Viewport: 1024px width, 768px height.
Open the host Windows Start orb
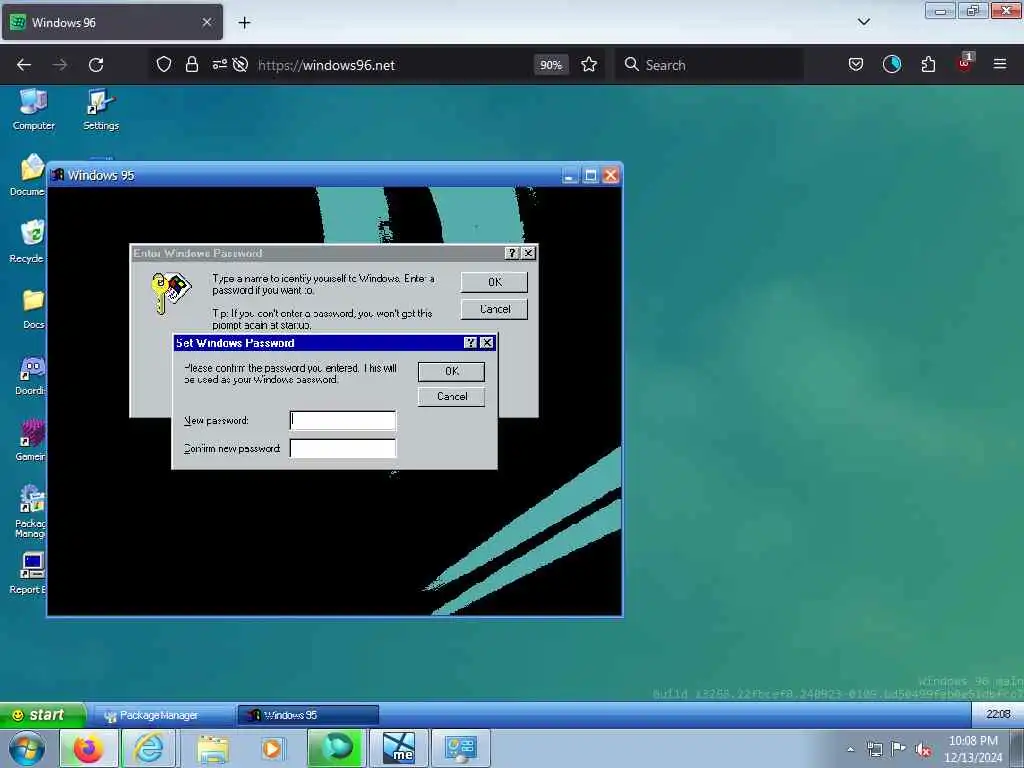click(26, 749)
